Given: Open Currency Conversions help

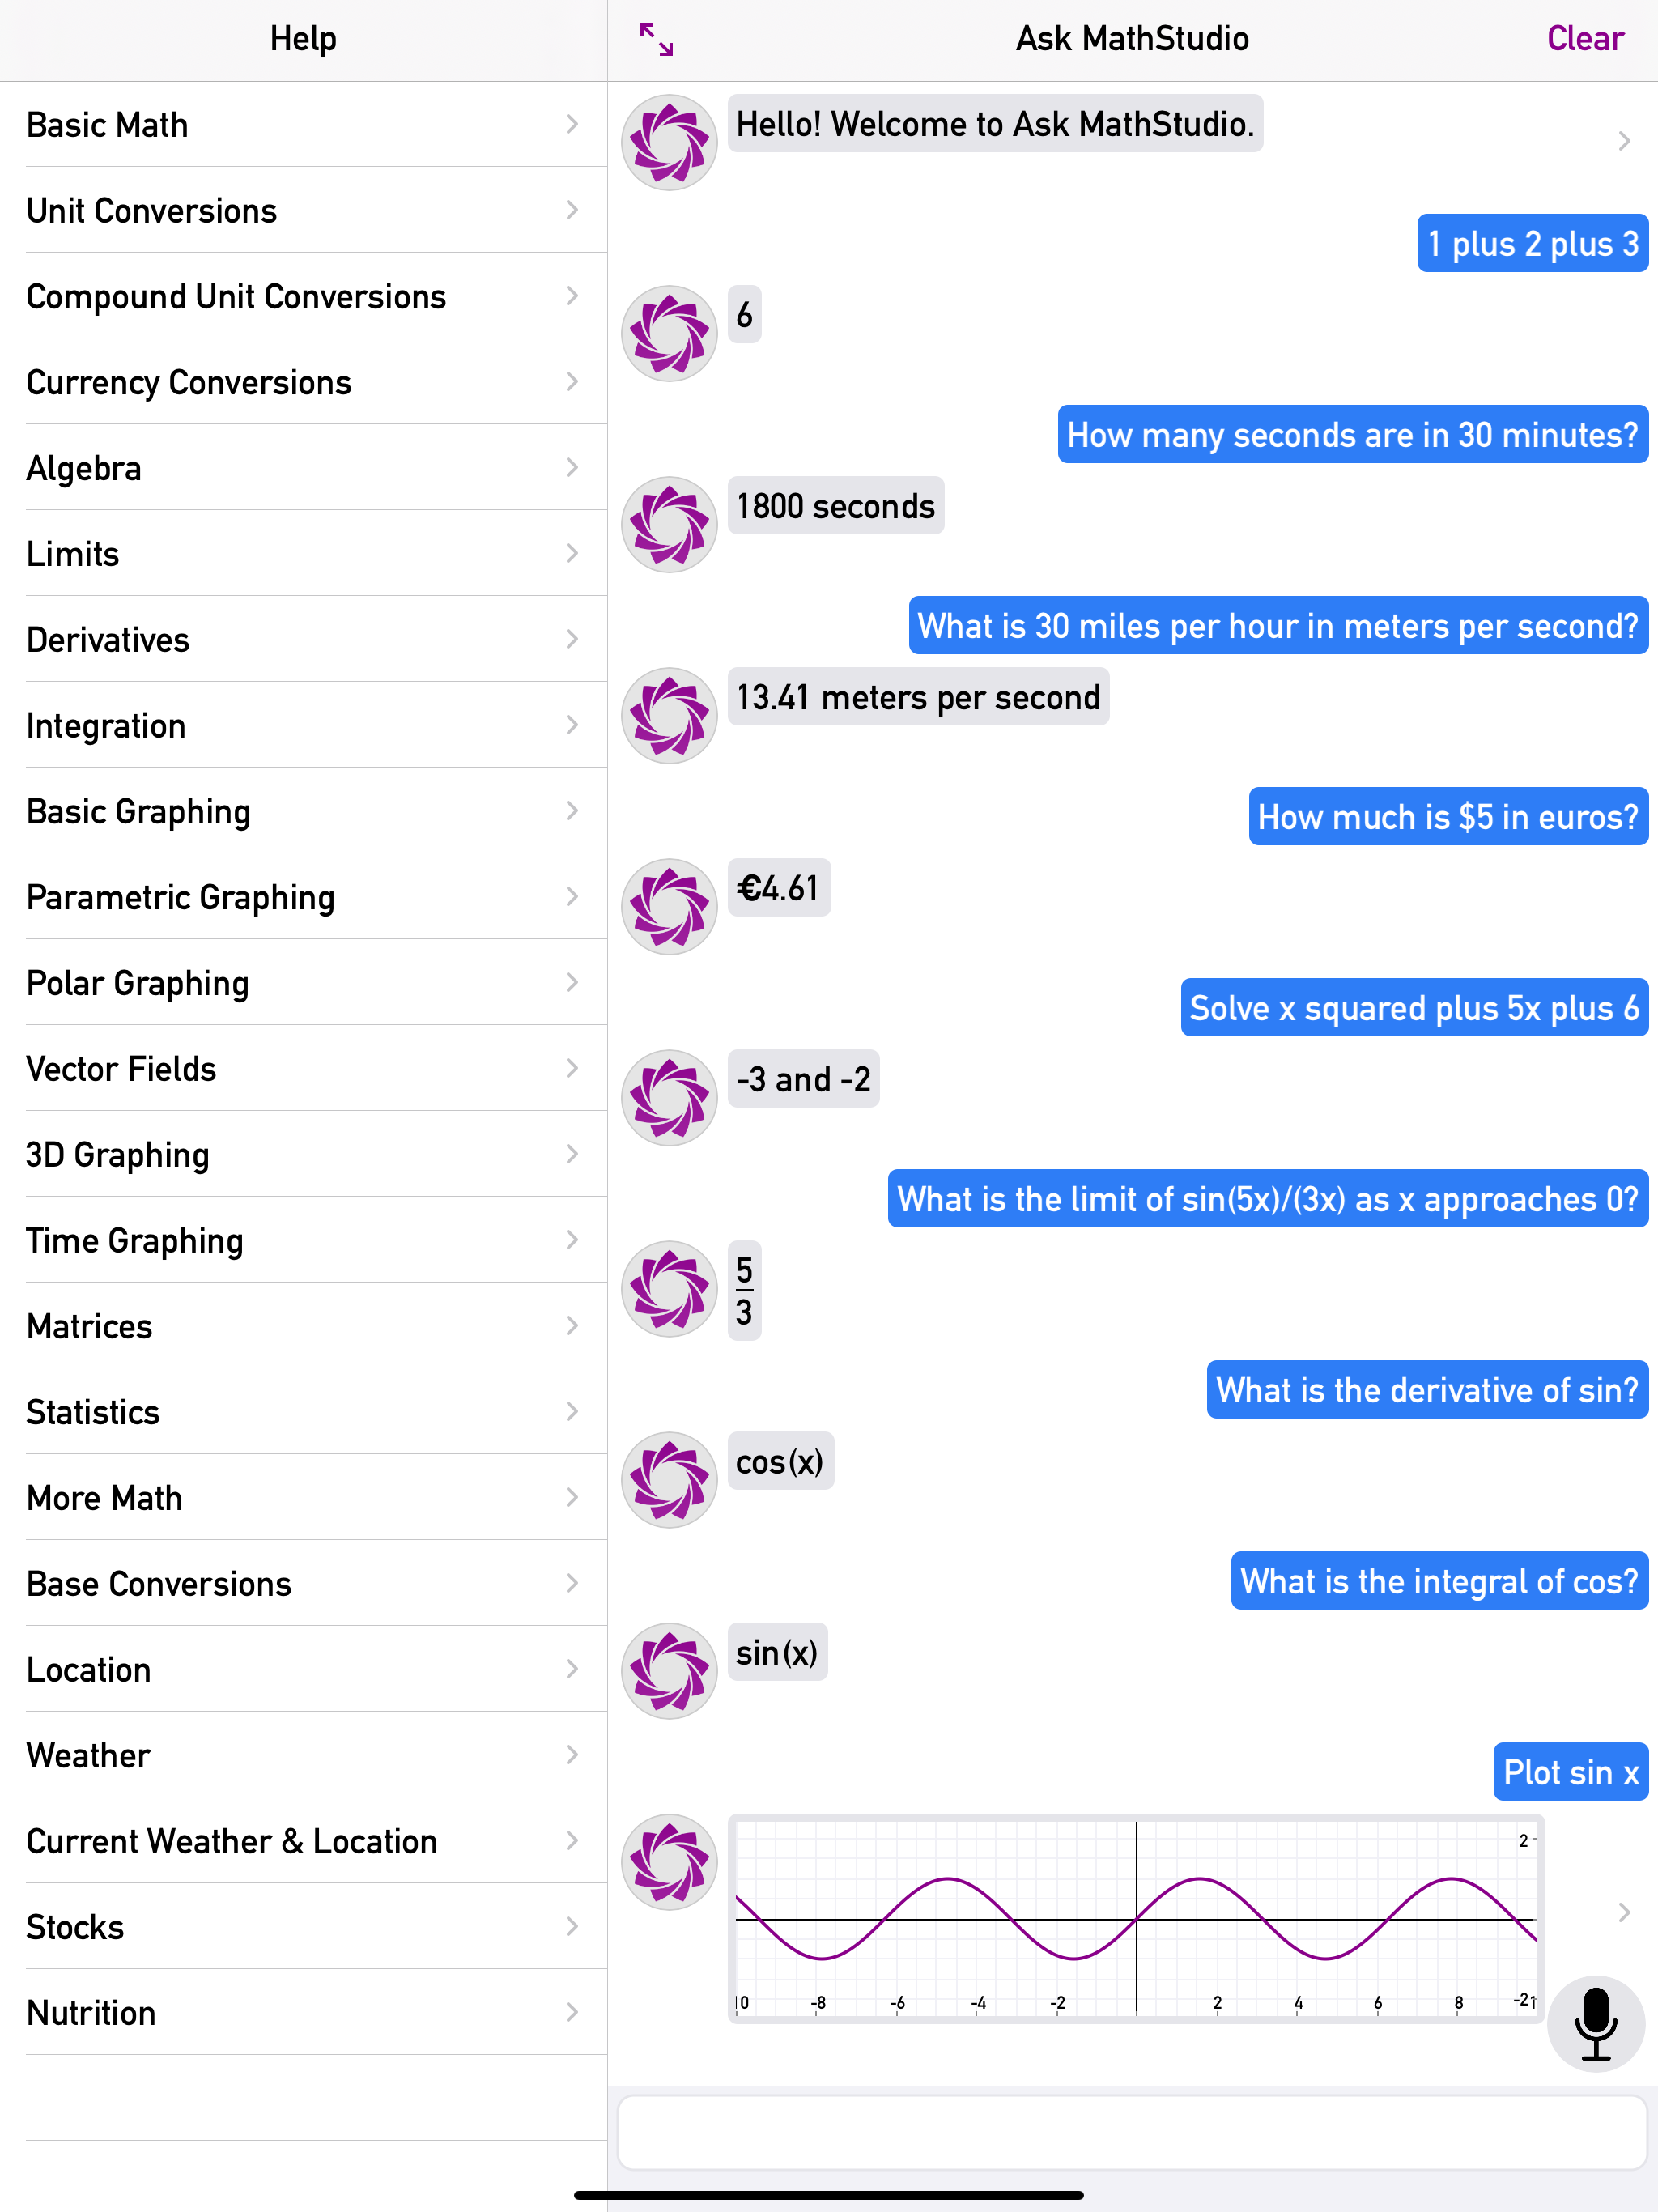Looking at the screenshot, I should pos(300,381).
